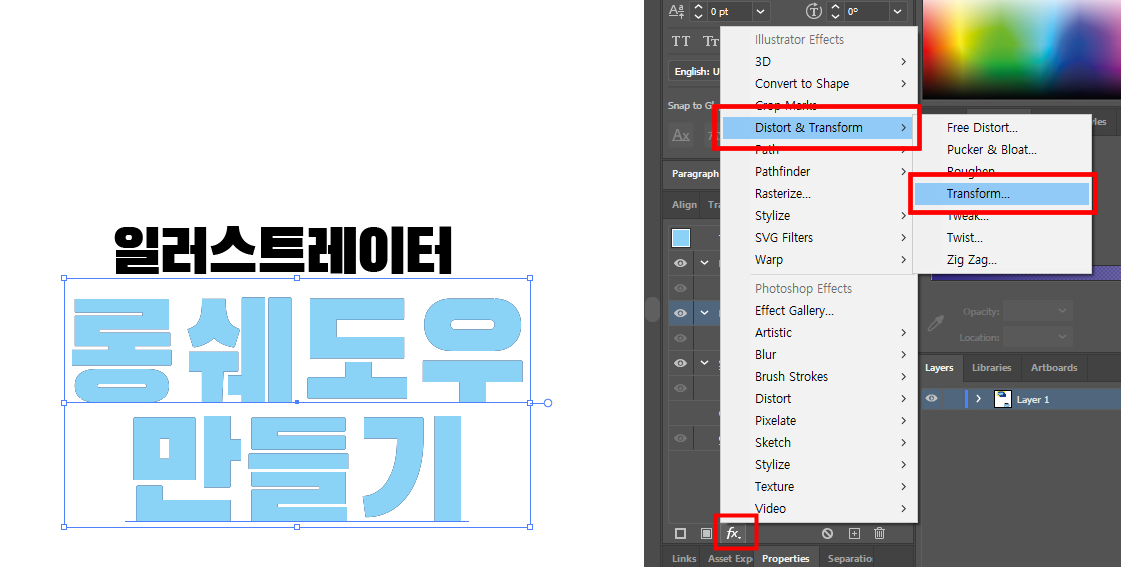Open the Convert to Shape submenu
1121x567 pixels.
pos(819,84)
